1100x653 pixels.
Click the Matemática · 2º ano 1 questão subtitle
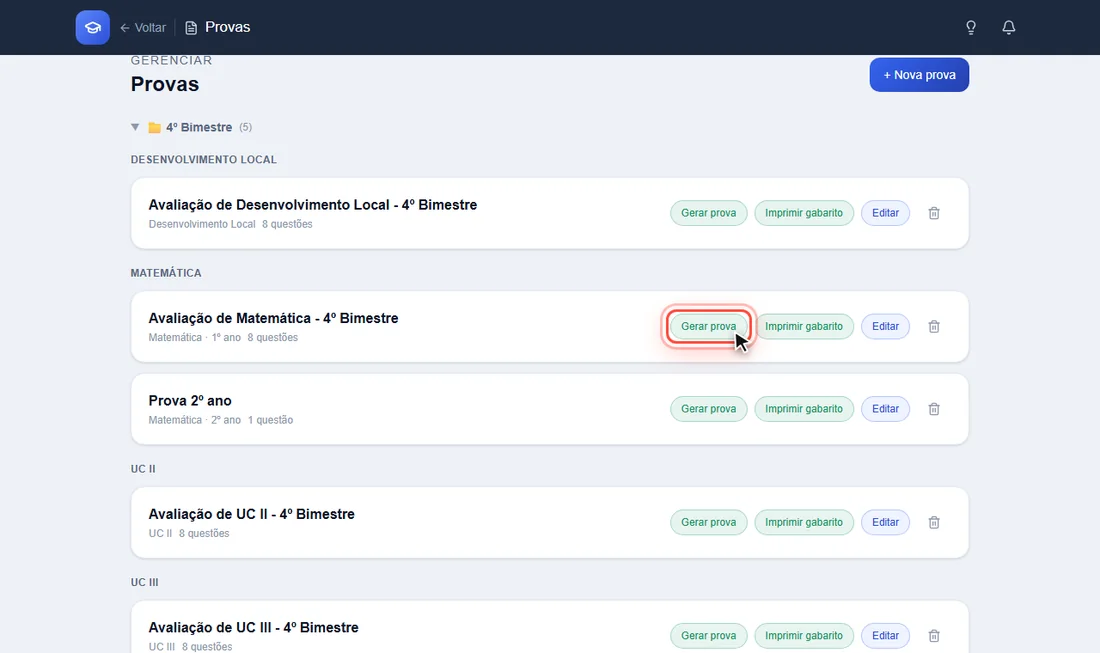point(221,420)
